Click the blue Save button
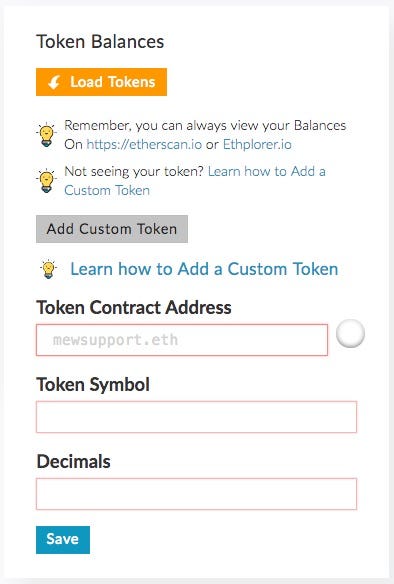Image resolution: width=394 pixels, height=584 pixels. click(63, 540)
